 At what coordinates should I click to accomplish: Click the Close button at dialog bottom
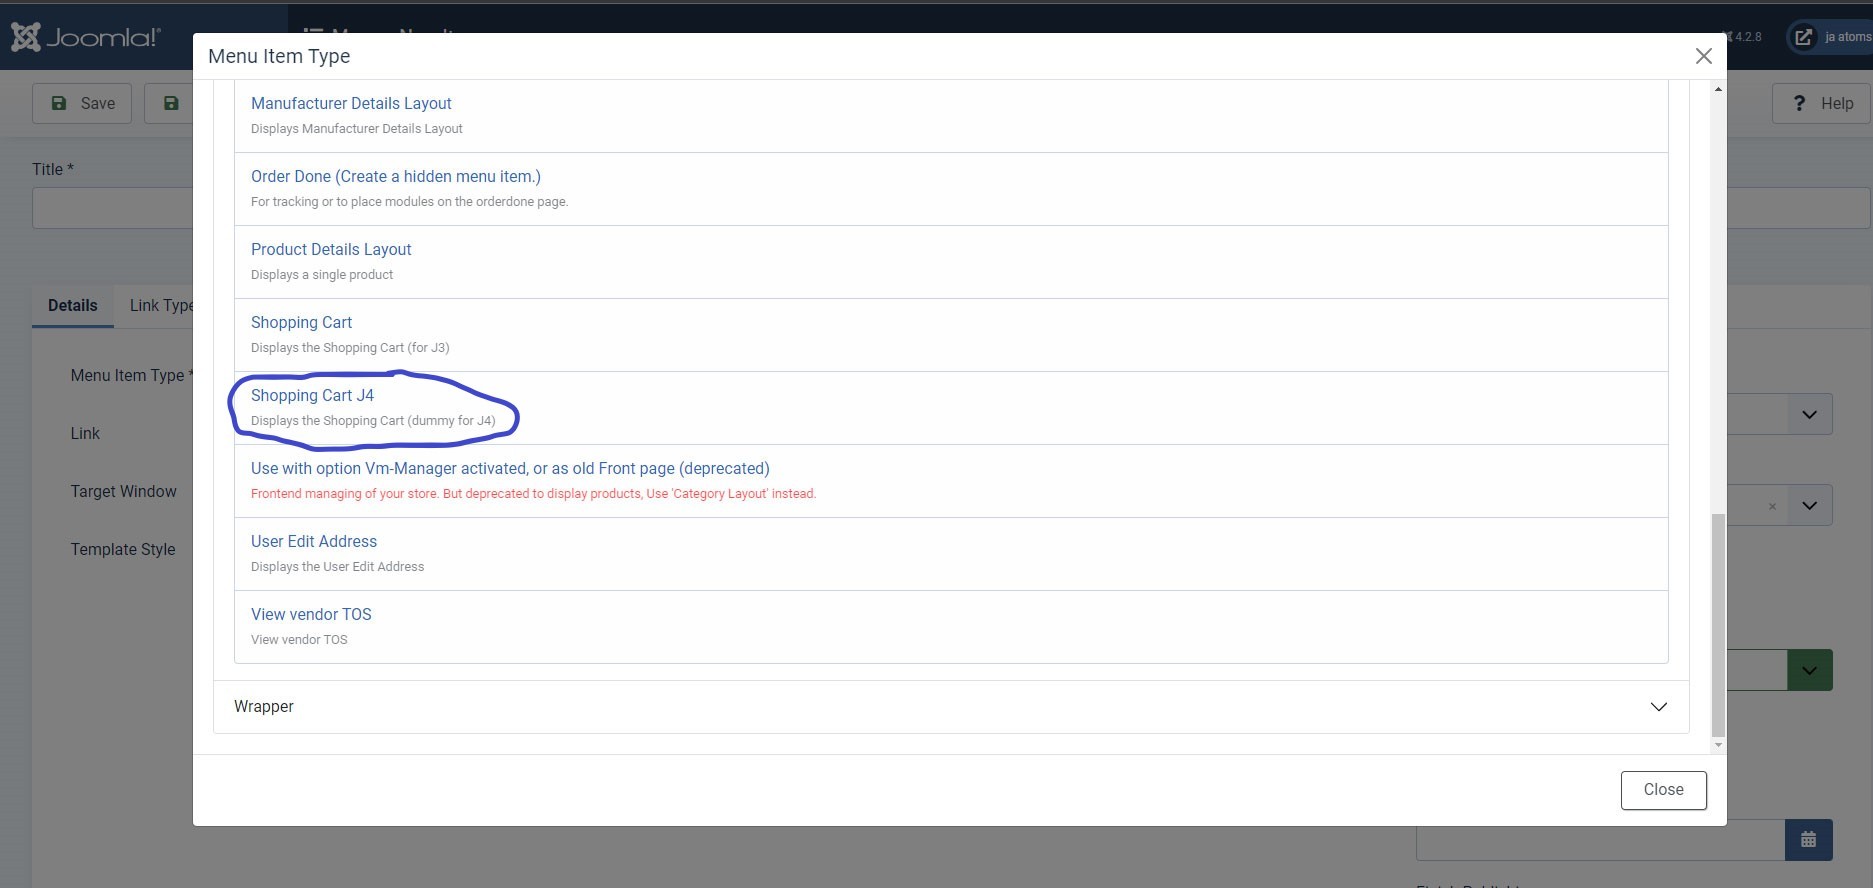click(x=1663, y=790)
